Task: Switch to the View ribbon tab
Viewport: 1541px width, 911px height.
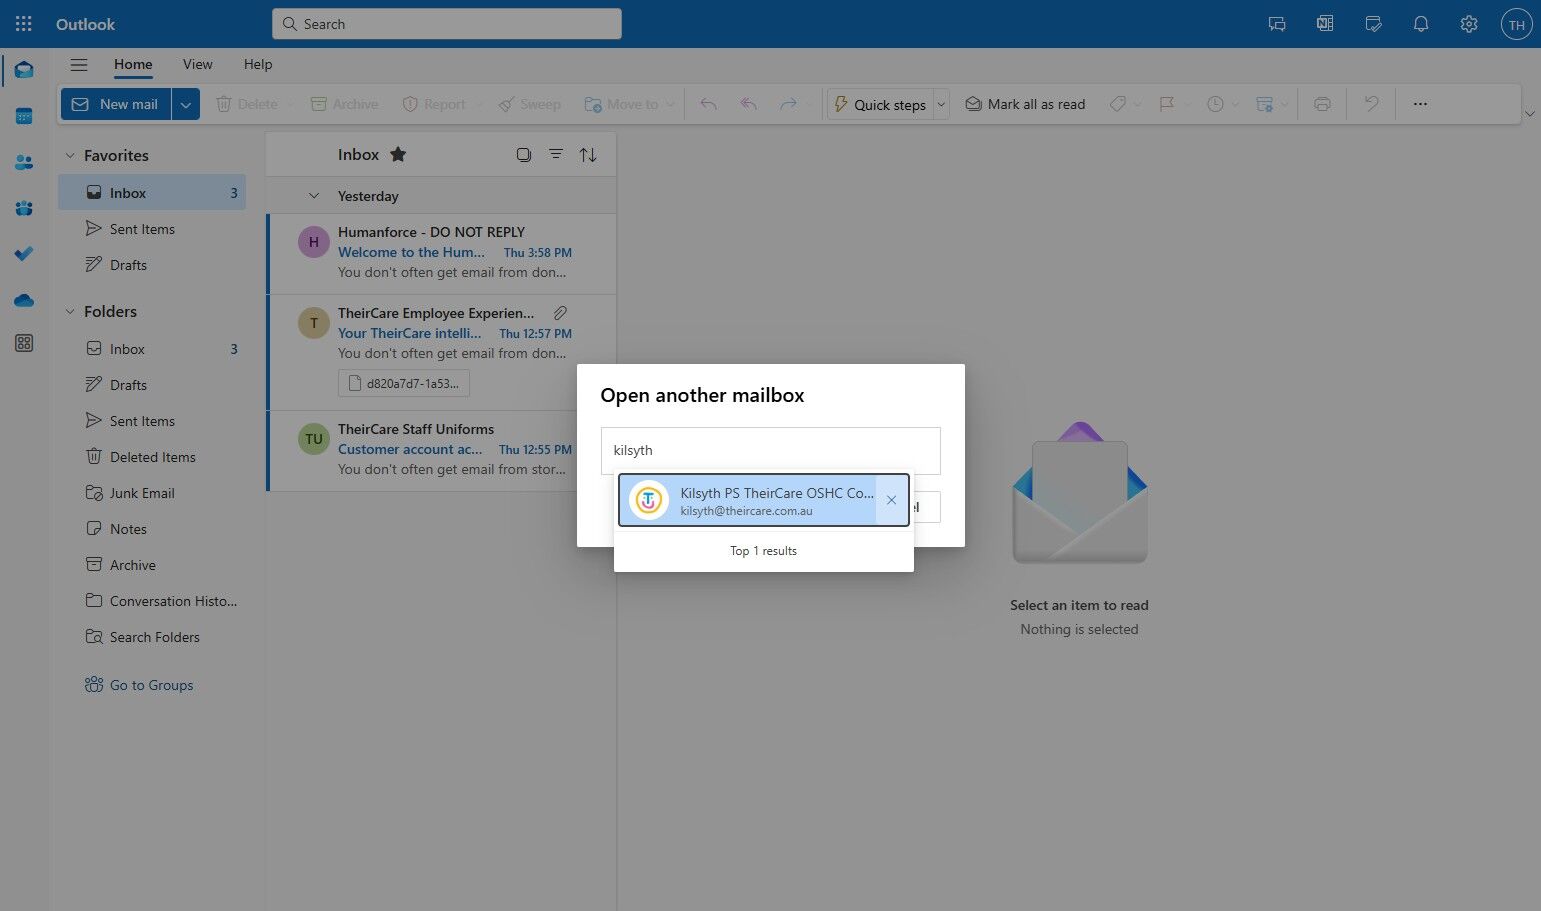Action: coord(197,64)
